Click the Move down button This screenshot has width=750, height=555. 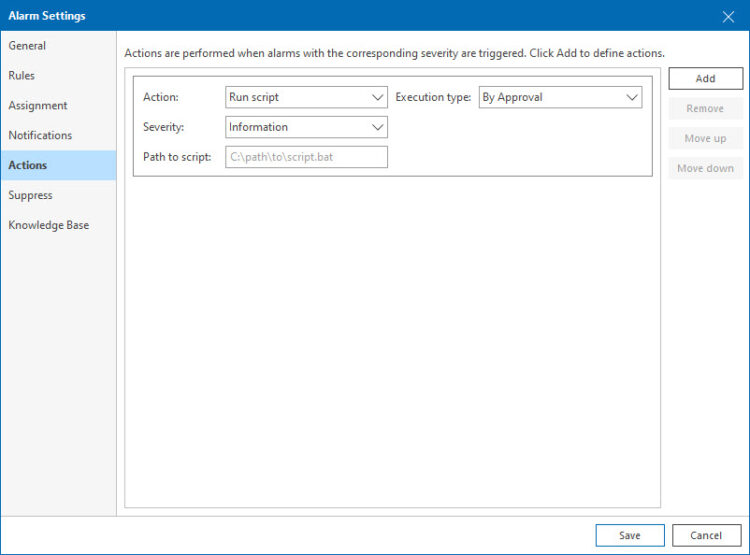705,168
